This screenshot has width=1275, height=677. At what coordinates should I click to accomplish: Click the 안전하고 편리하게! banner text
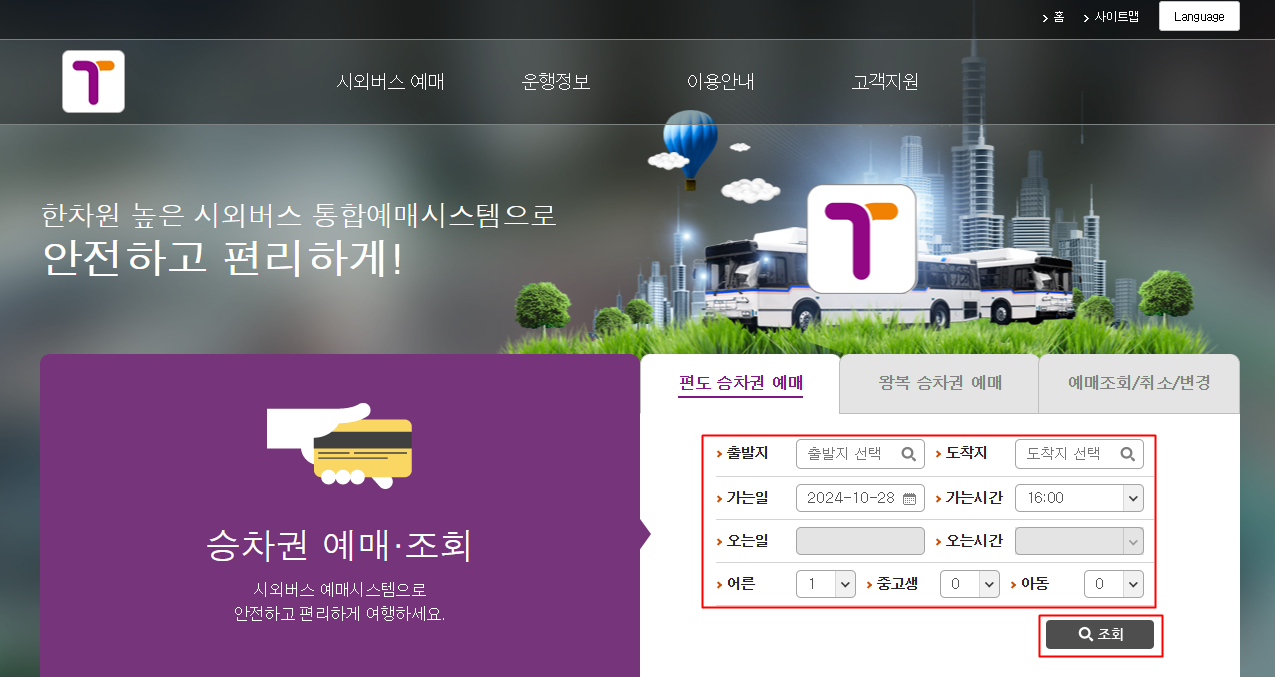tap(223, 259)
